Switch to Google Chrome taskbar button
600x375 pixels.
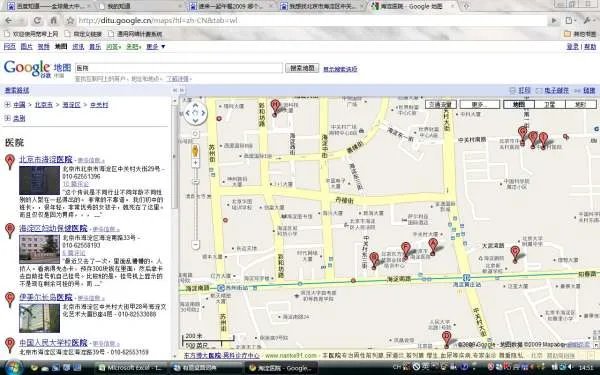tap(281, 368)
